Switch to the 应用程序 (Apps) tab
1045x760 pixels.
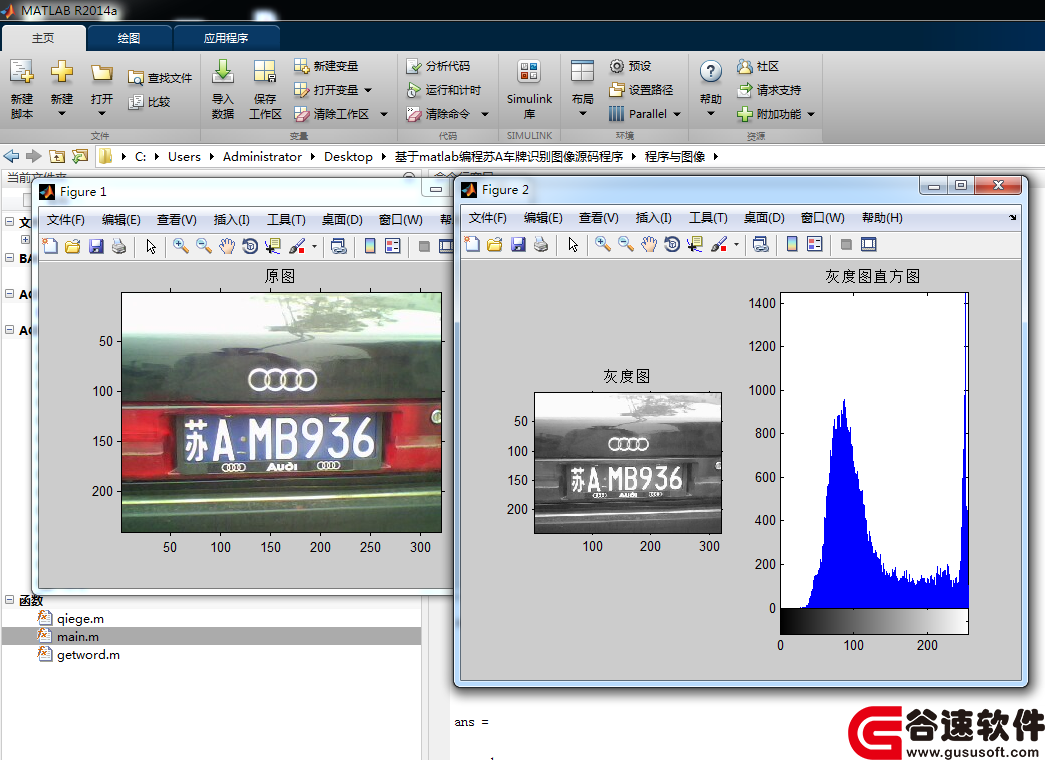click(226, 38)
